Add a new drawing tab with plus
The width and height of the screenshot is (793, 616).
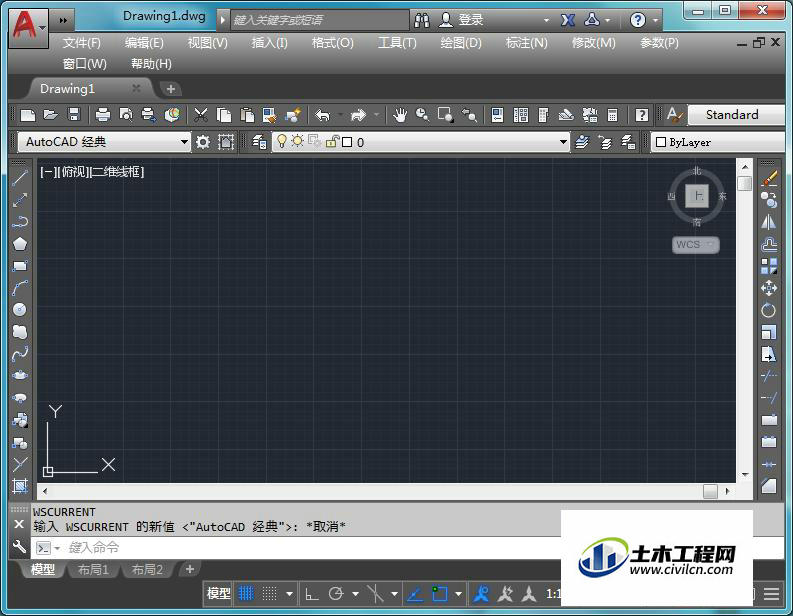(x=171, y=89)
